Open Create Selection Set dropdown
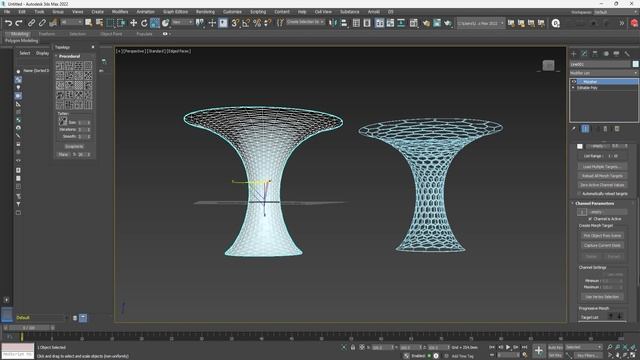 point(306,22)
